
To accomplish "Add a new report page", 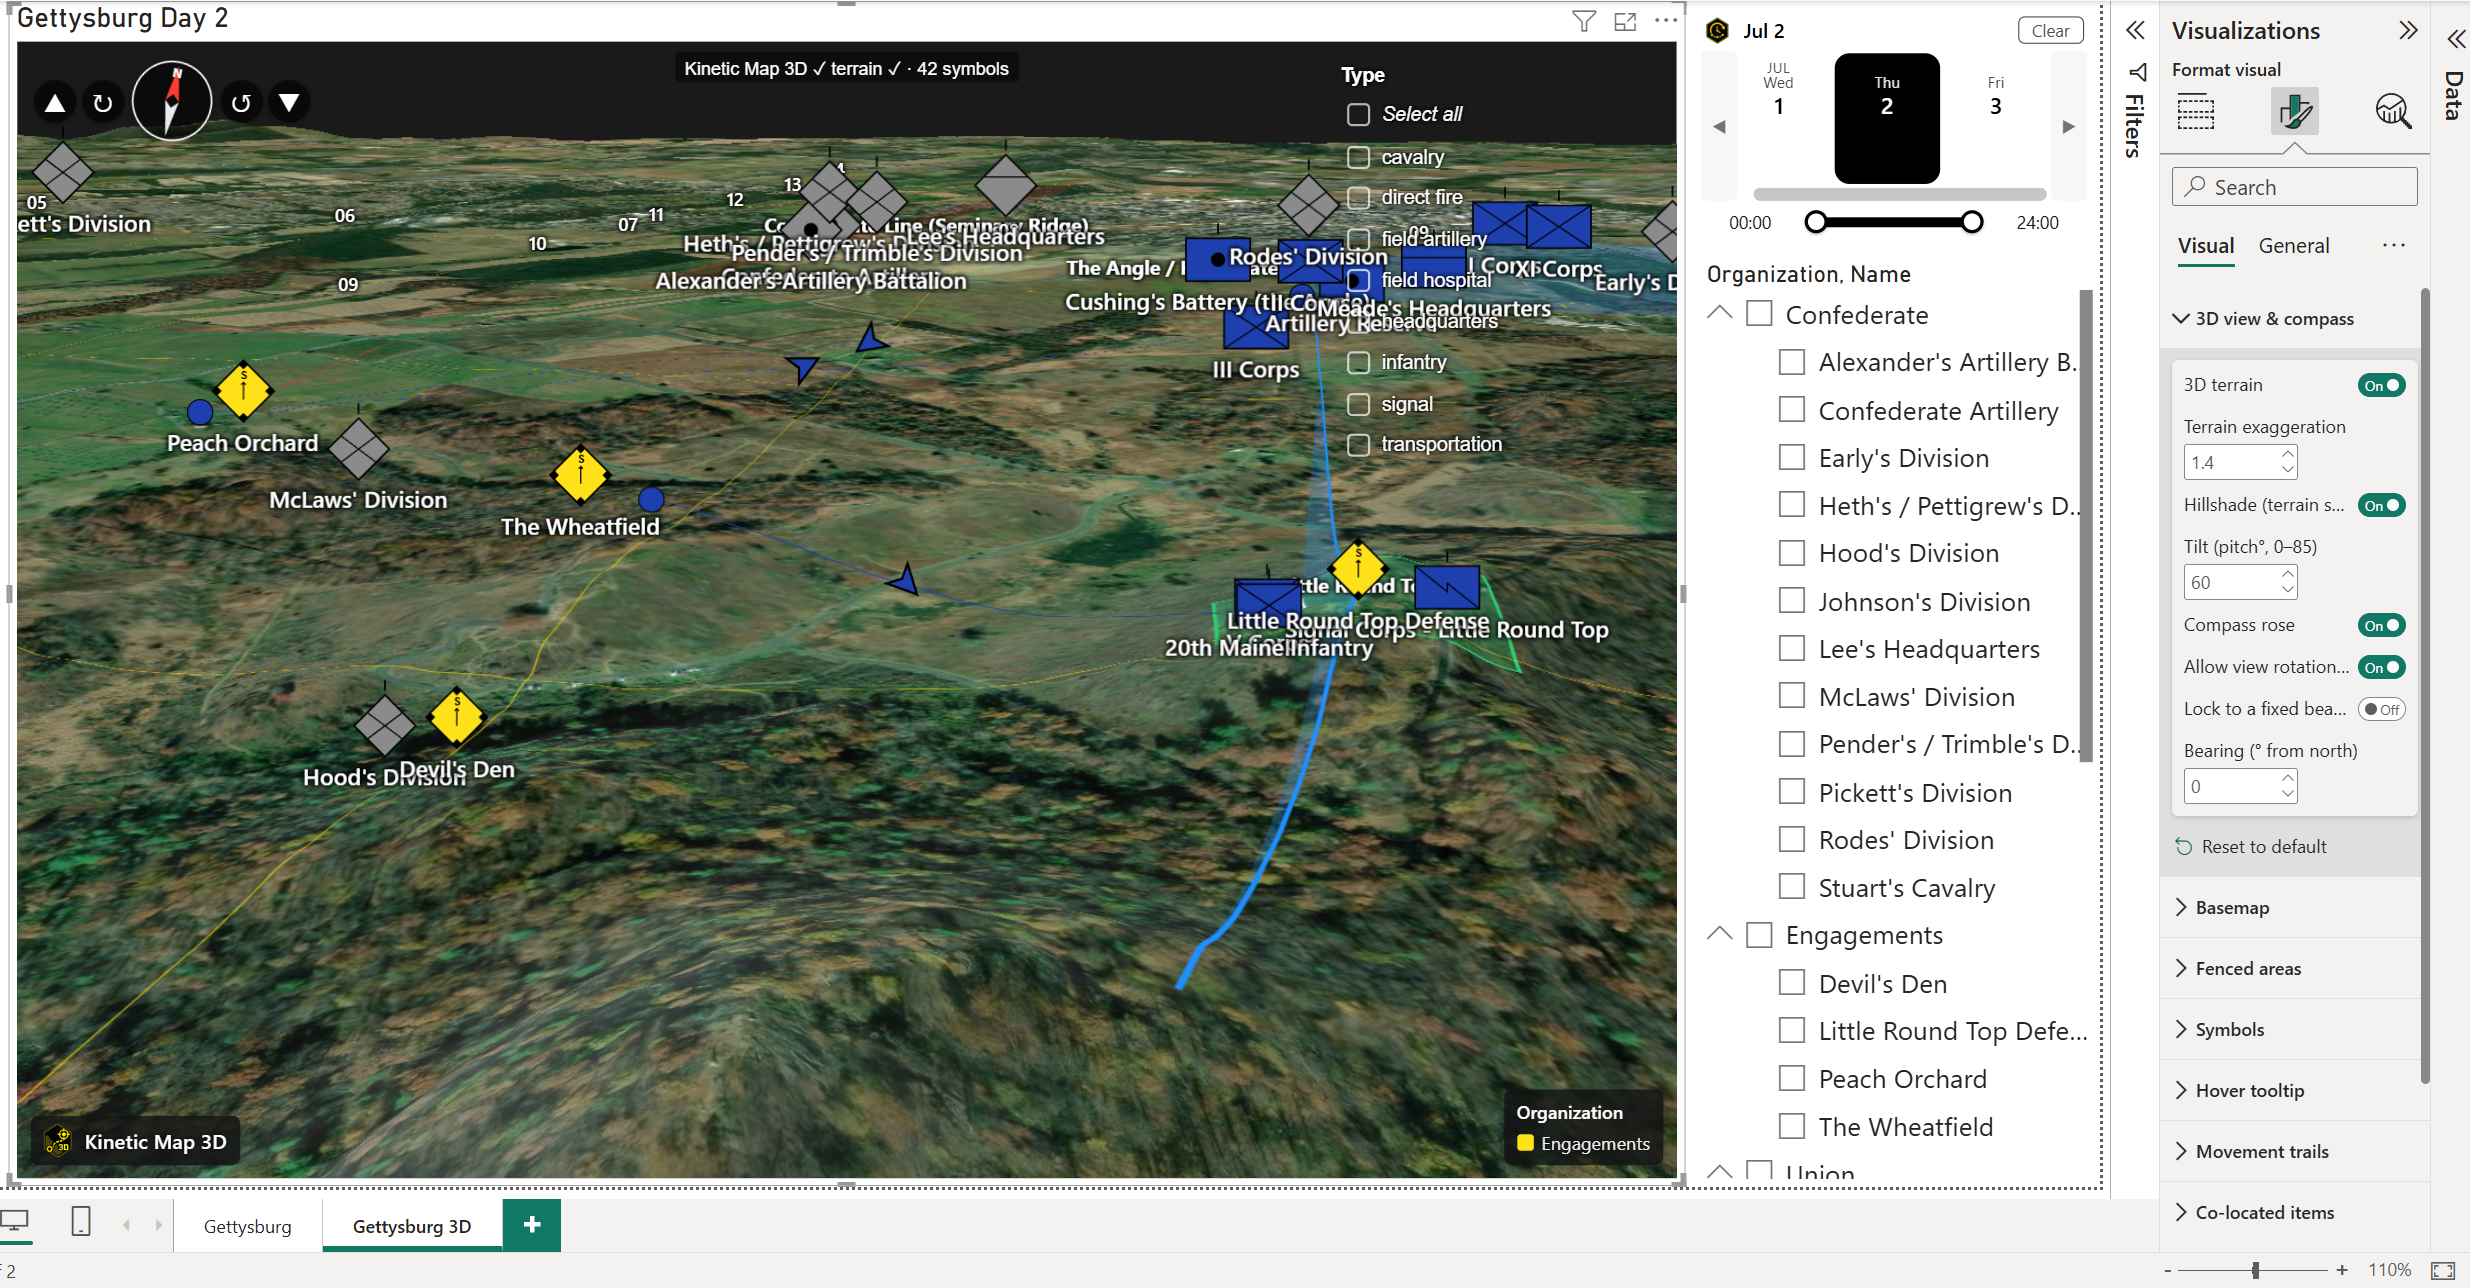I will (532, 1224).
